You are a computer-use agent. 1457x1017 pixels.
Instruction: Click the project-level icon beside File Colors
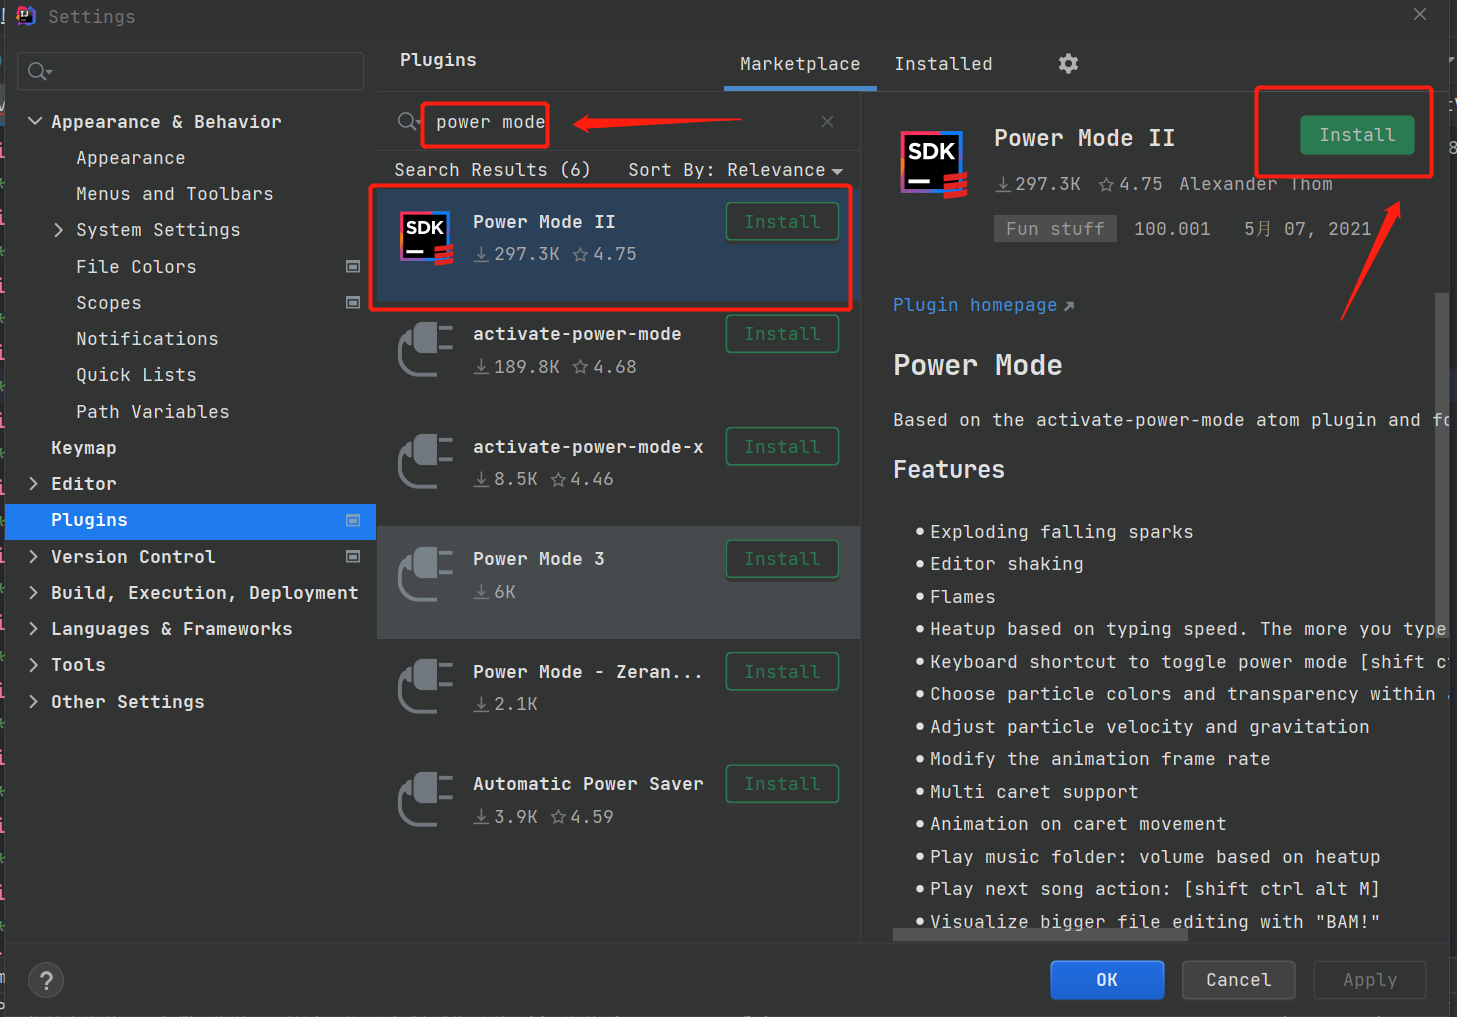352,266
